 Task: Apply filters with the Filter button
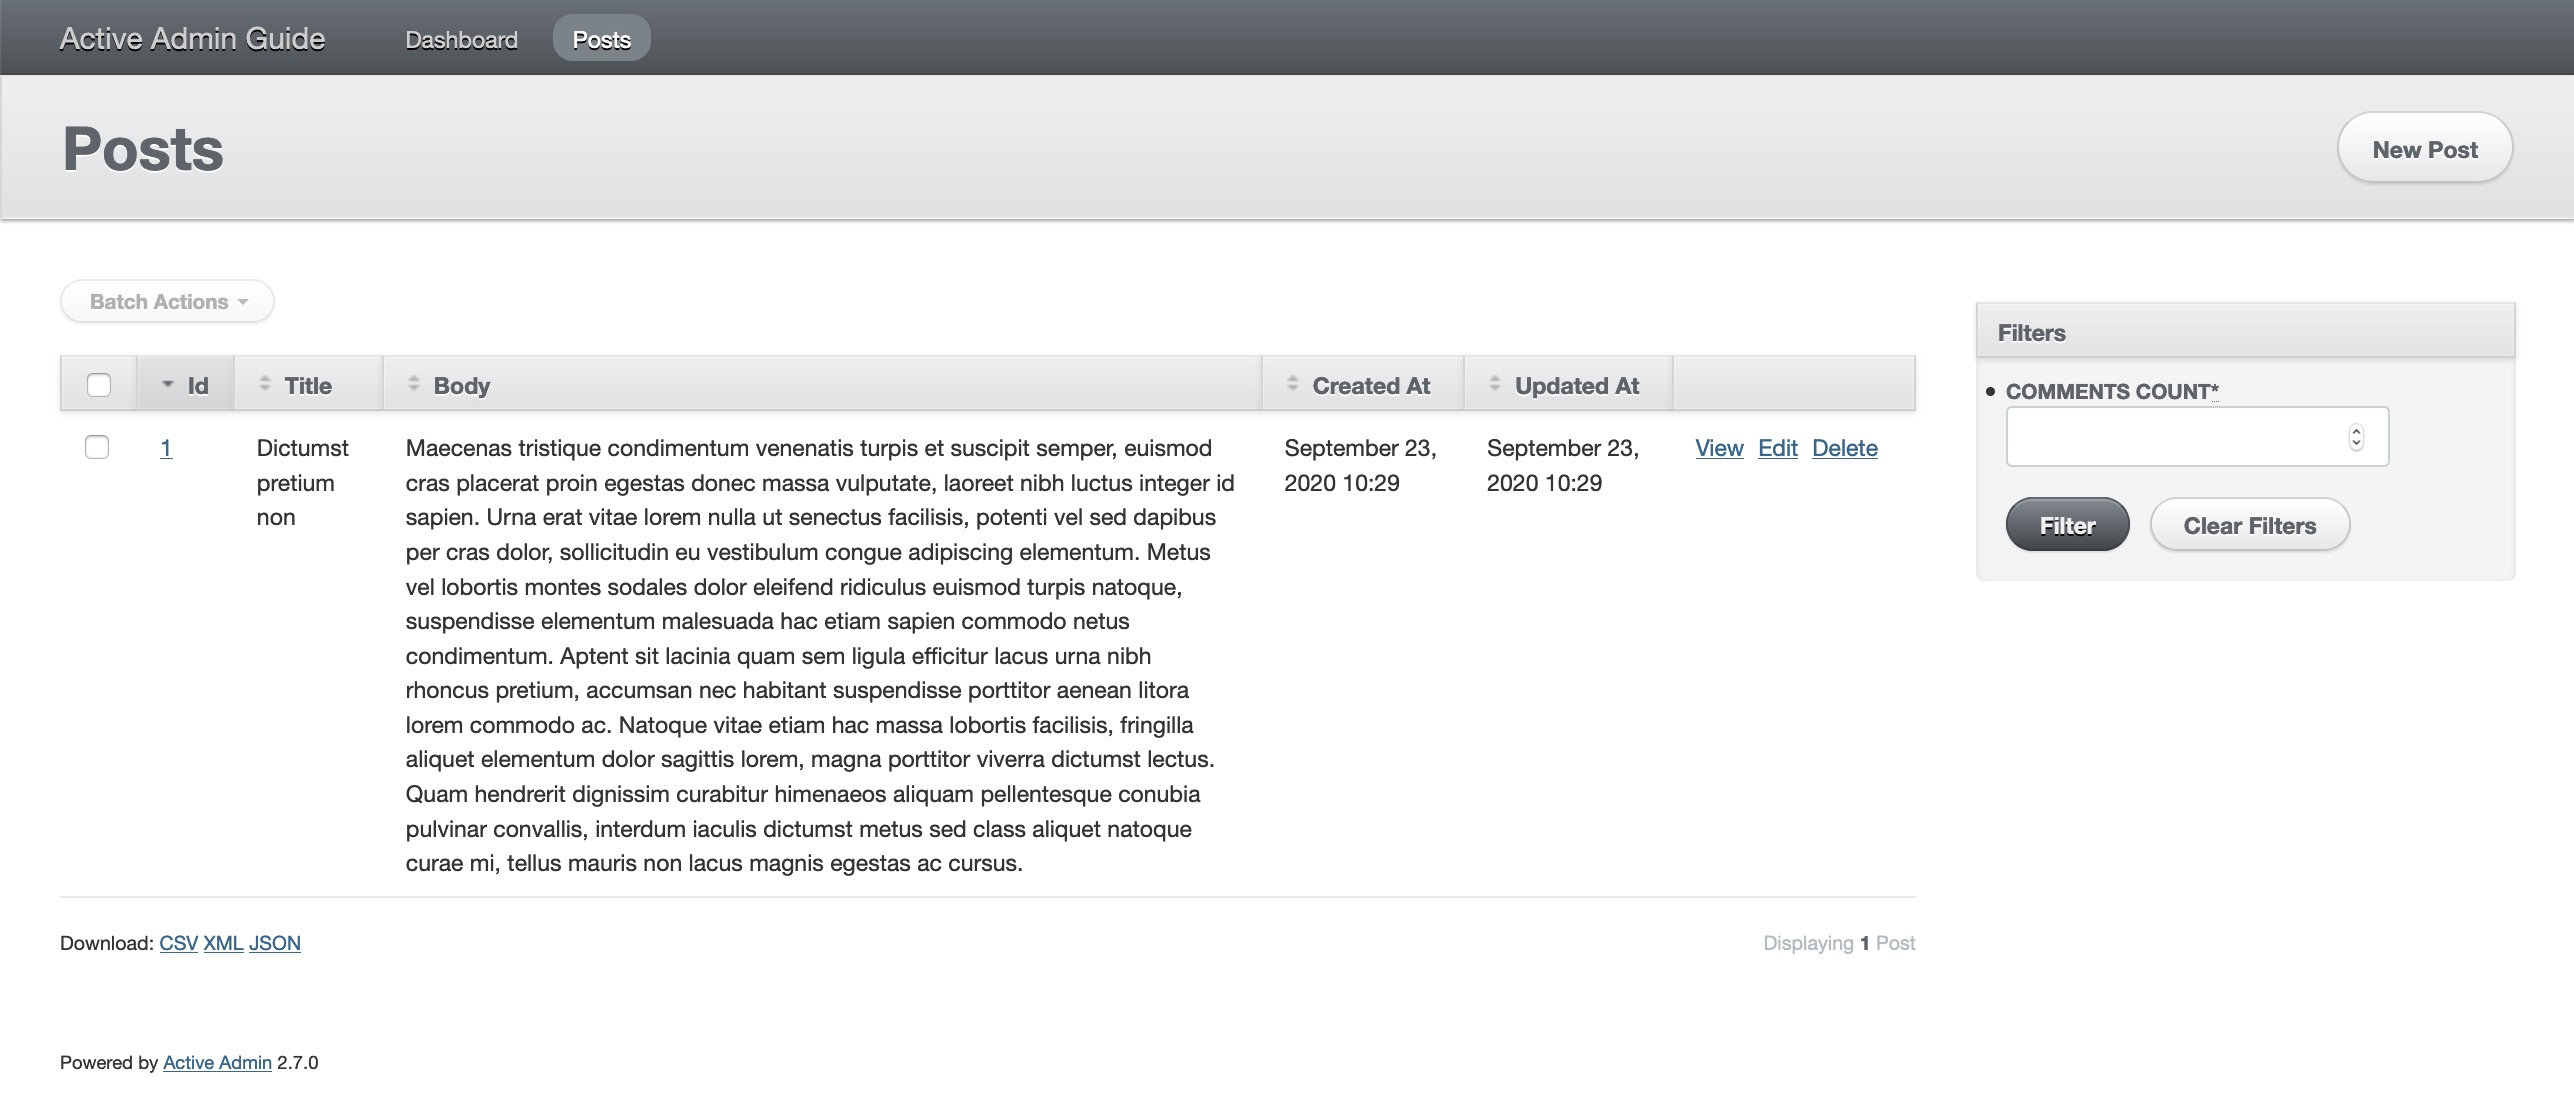click(2067, 525)
